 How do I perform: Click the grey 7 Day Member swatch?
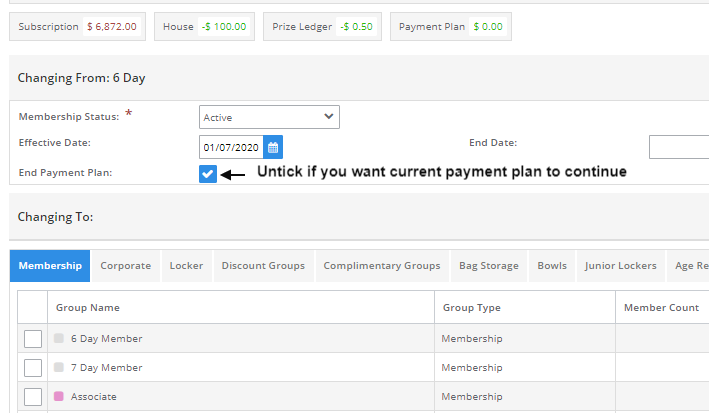[59, 367]
